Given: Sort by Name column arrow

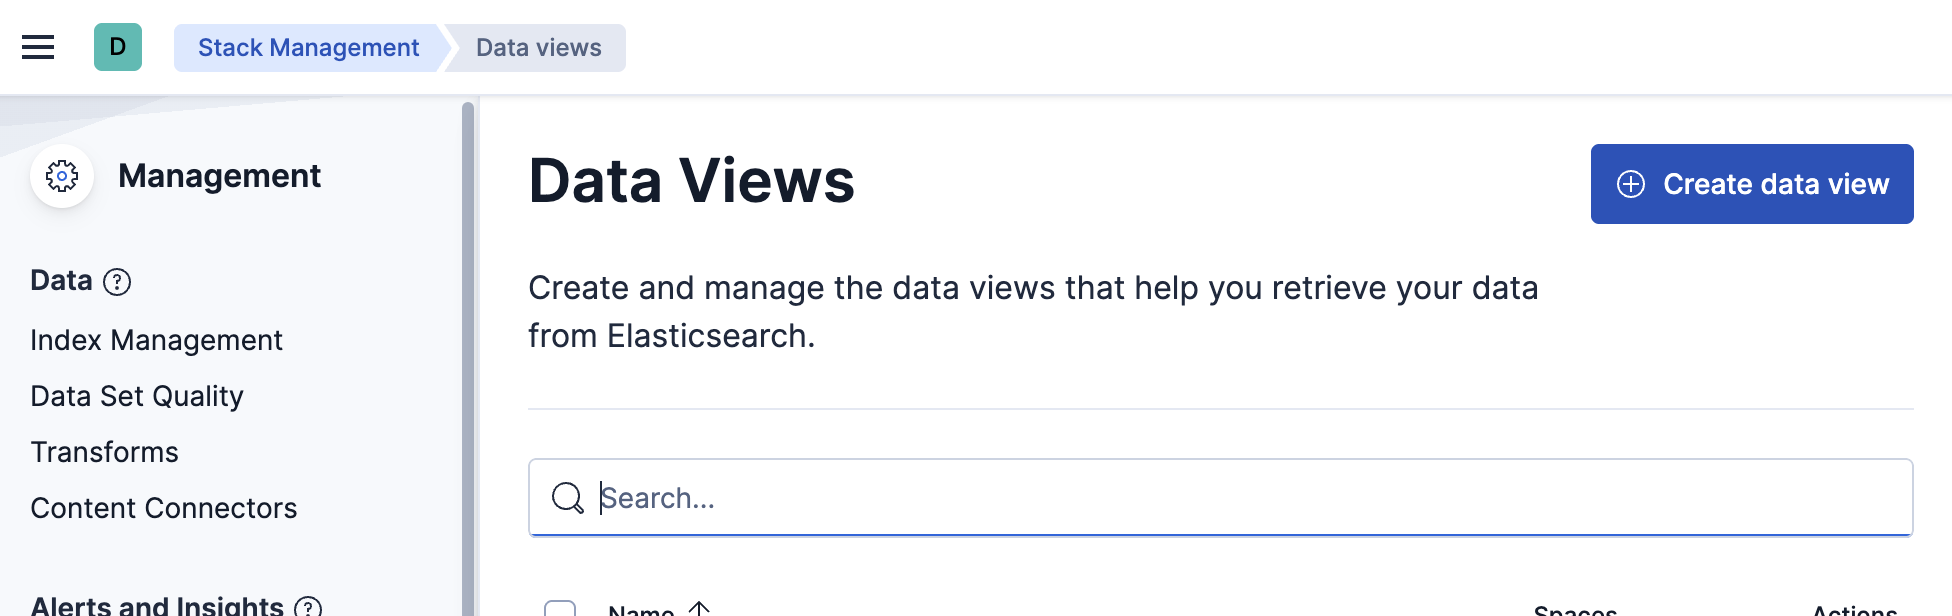Looking at the screenshot, I should pyautogui.click(x=699, y=608).
